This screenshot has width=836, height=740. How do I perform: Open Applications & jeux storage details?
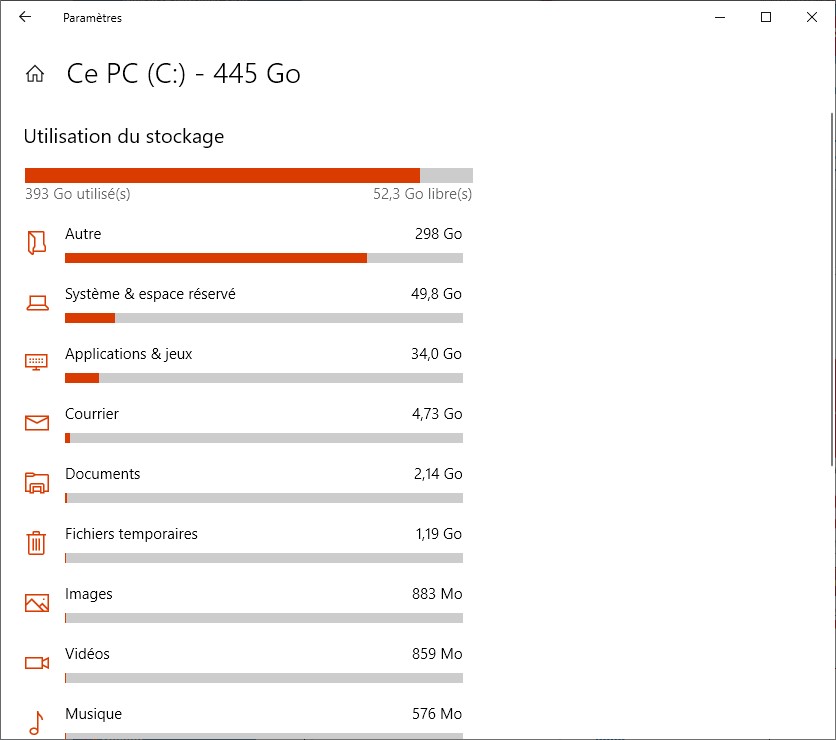[x=128, y=354]
